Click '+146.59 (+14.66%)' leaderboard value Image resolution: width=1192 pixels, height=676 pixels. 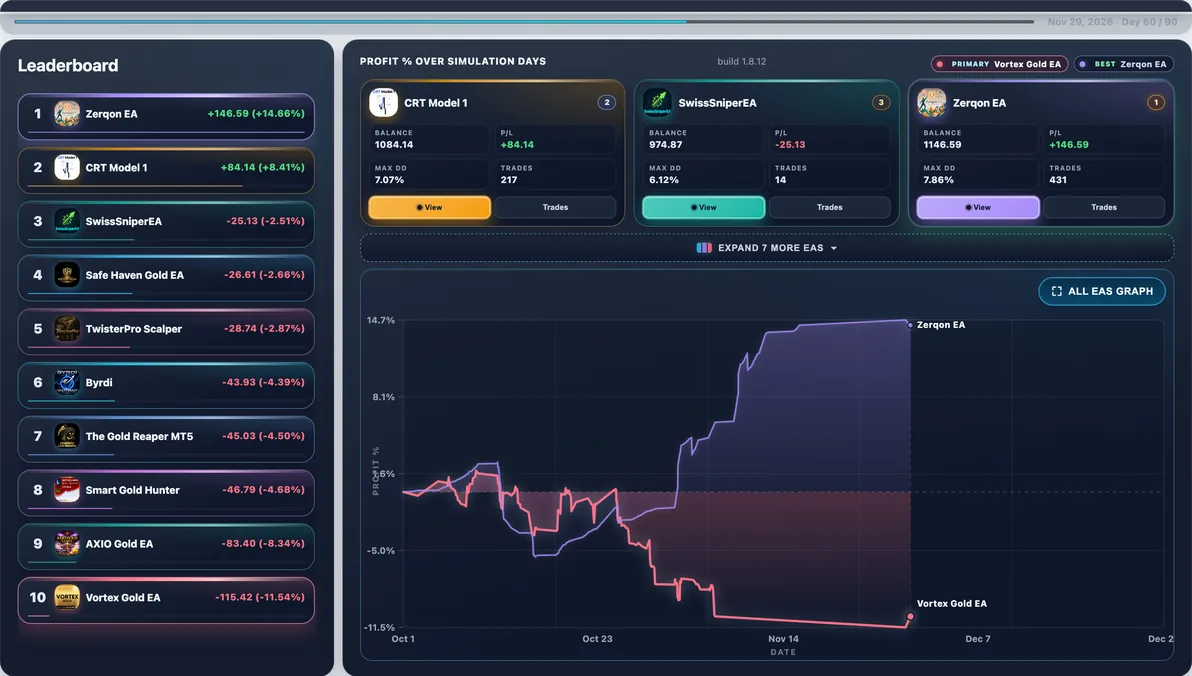tap(256, 113)
